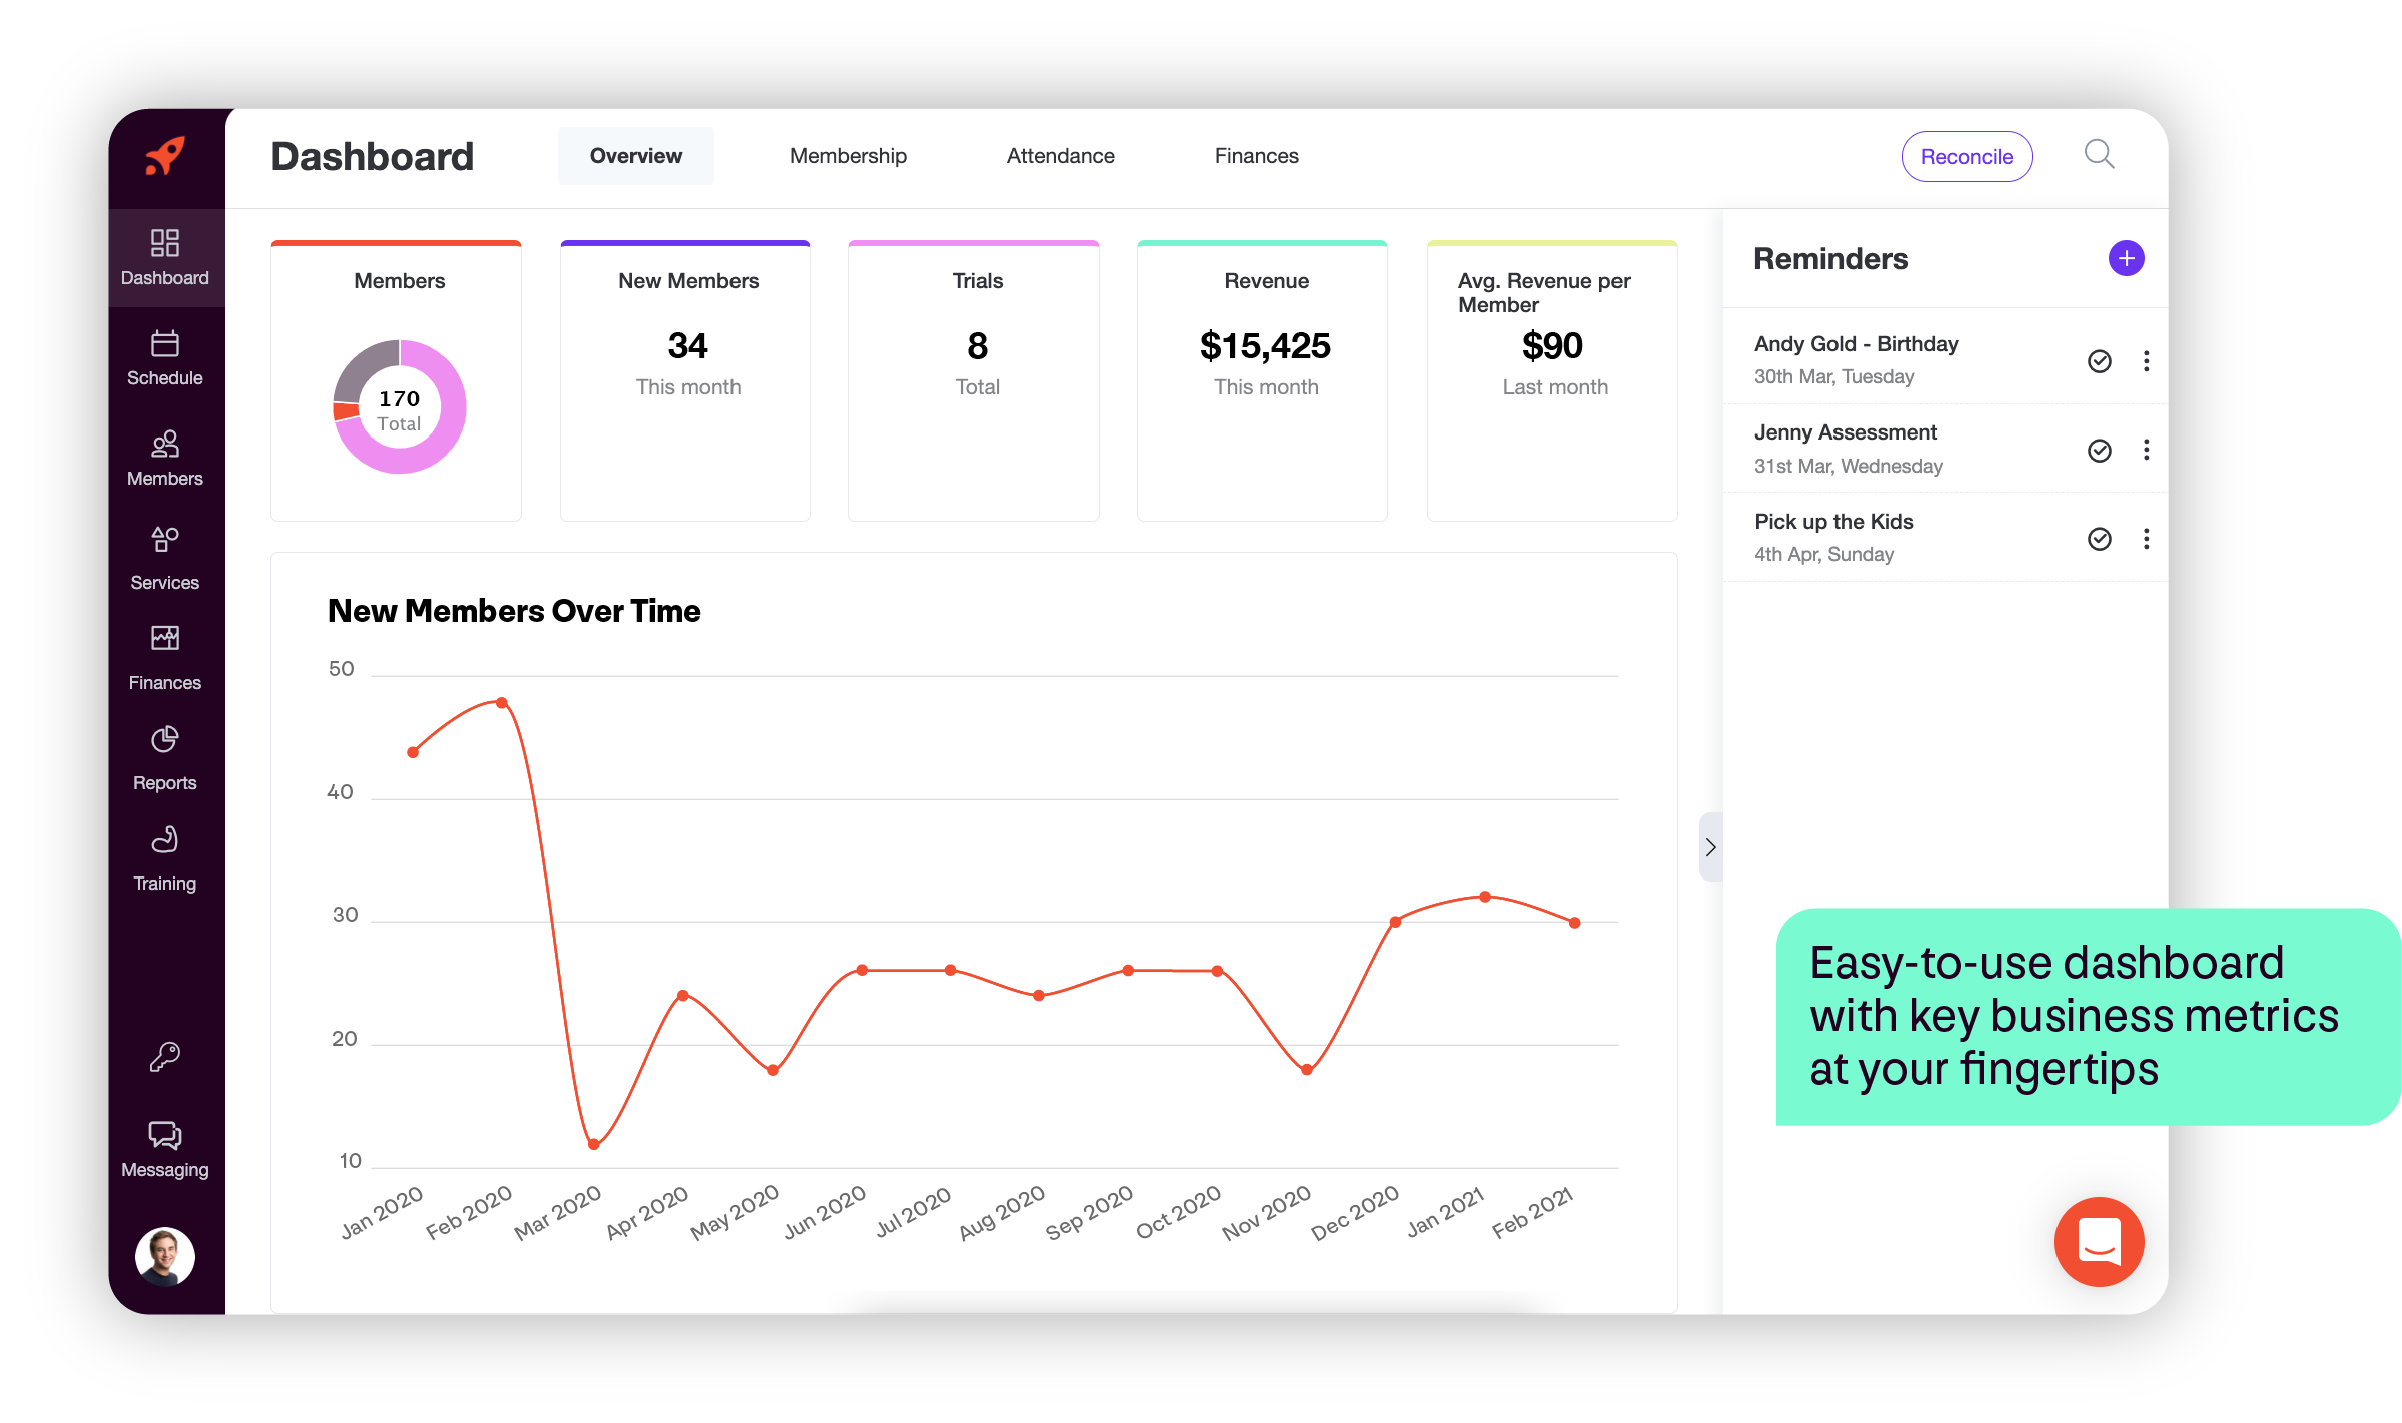
Task: Click the Reconcile button
Action: pyautogui.click(x=1966, y=156)
